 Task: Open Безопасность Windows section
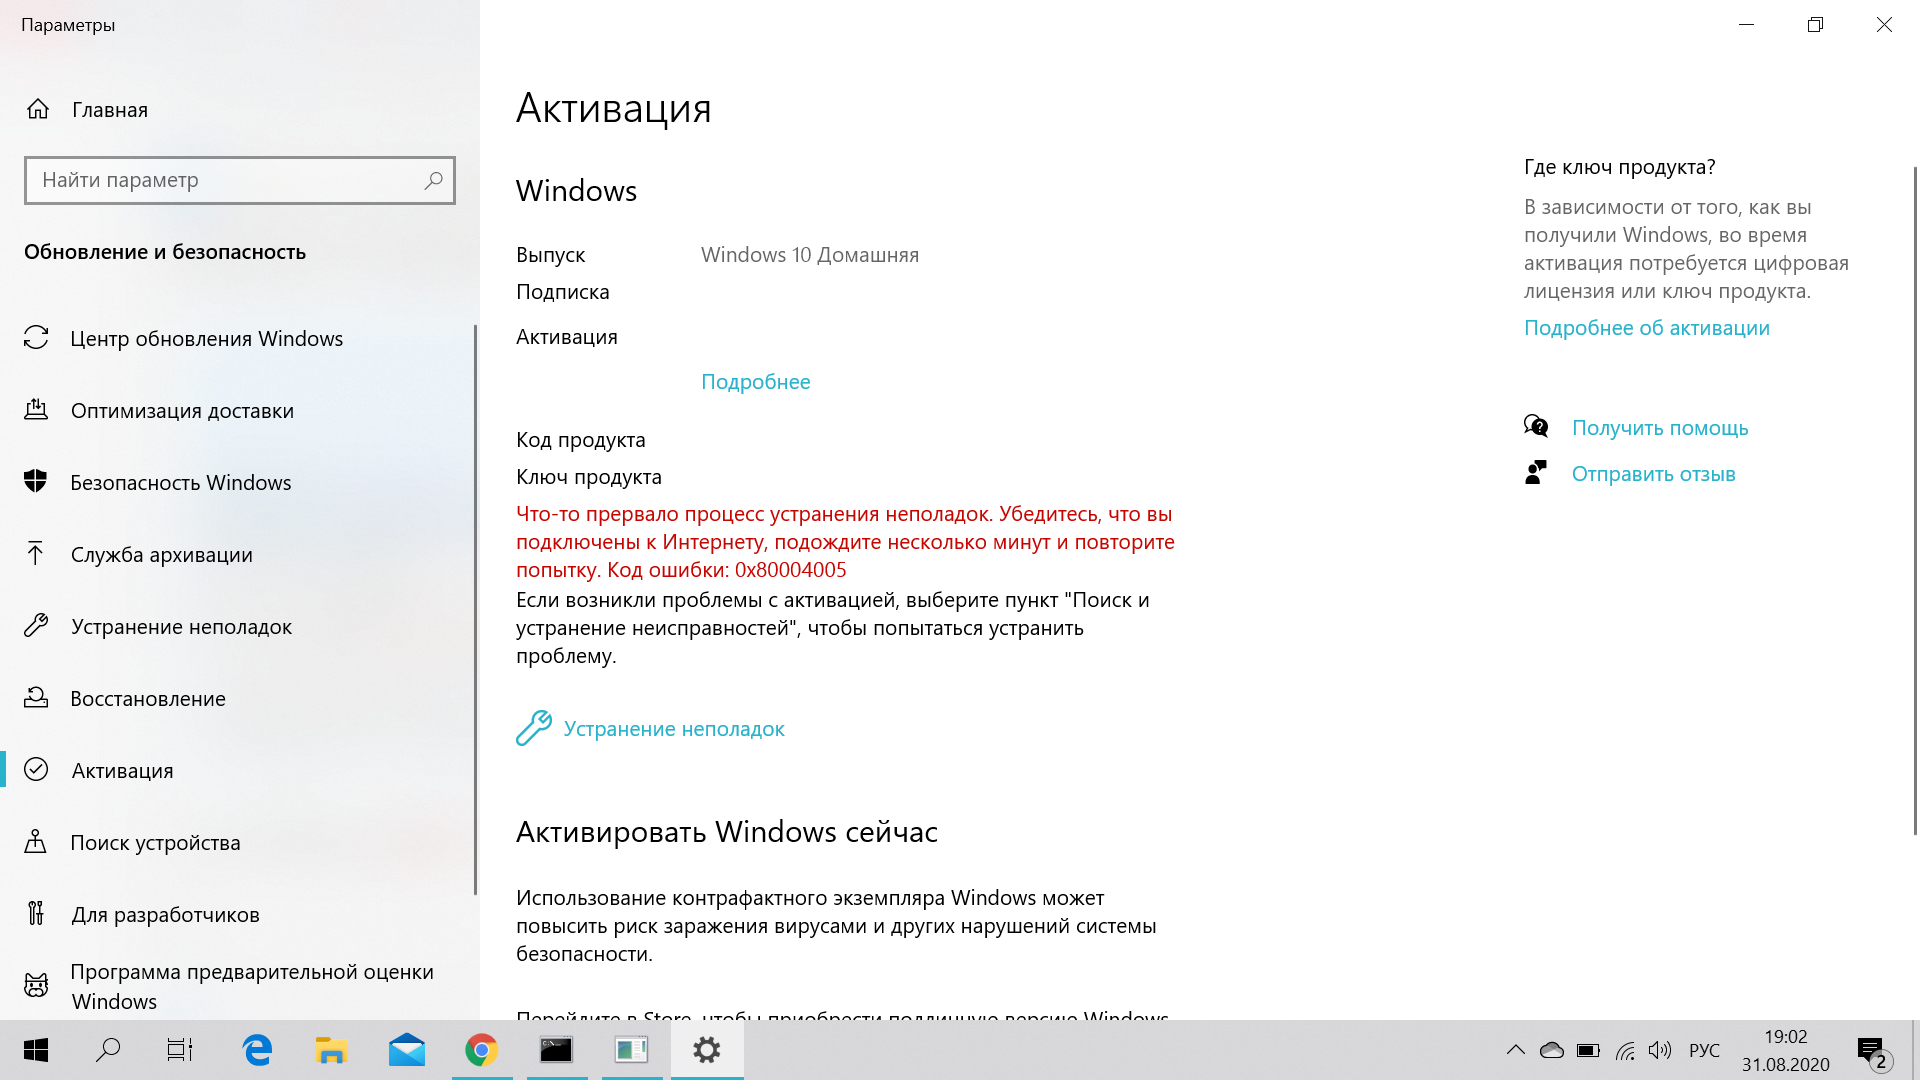pos(181,483)
